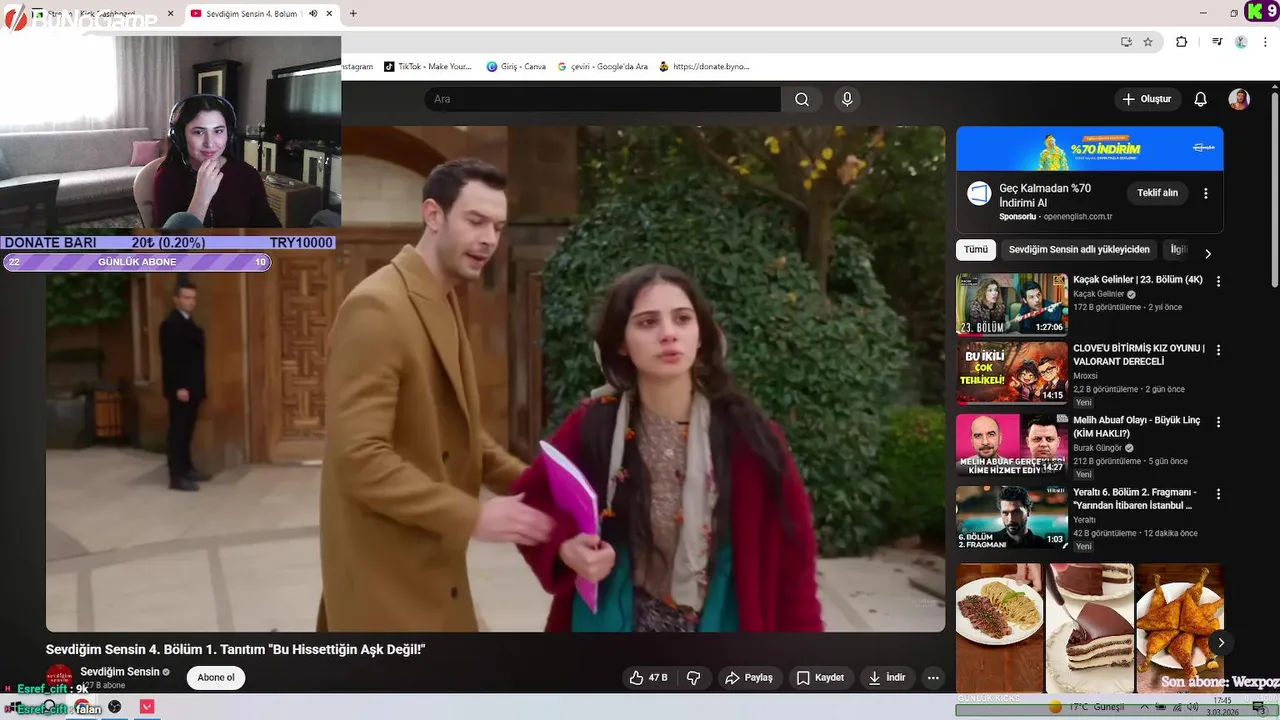Open Yeraltı 6. Bölüm 2. Fragmanı thumbnail

coord(1012,517)
